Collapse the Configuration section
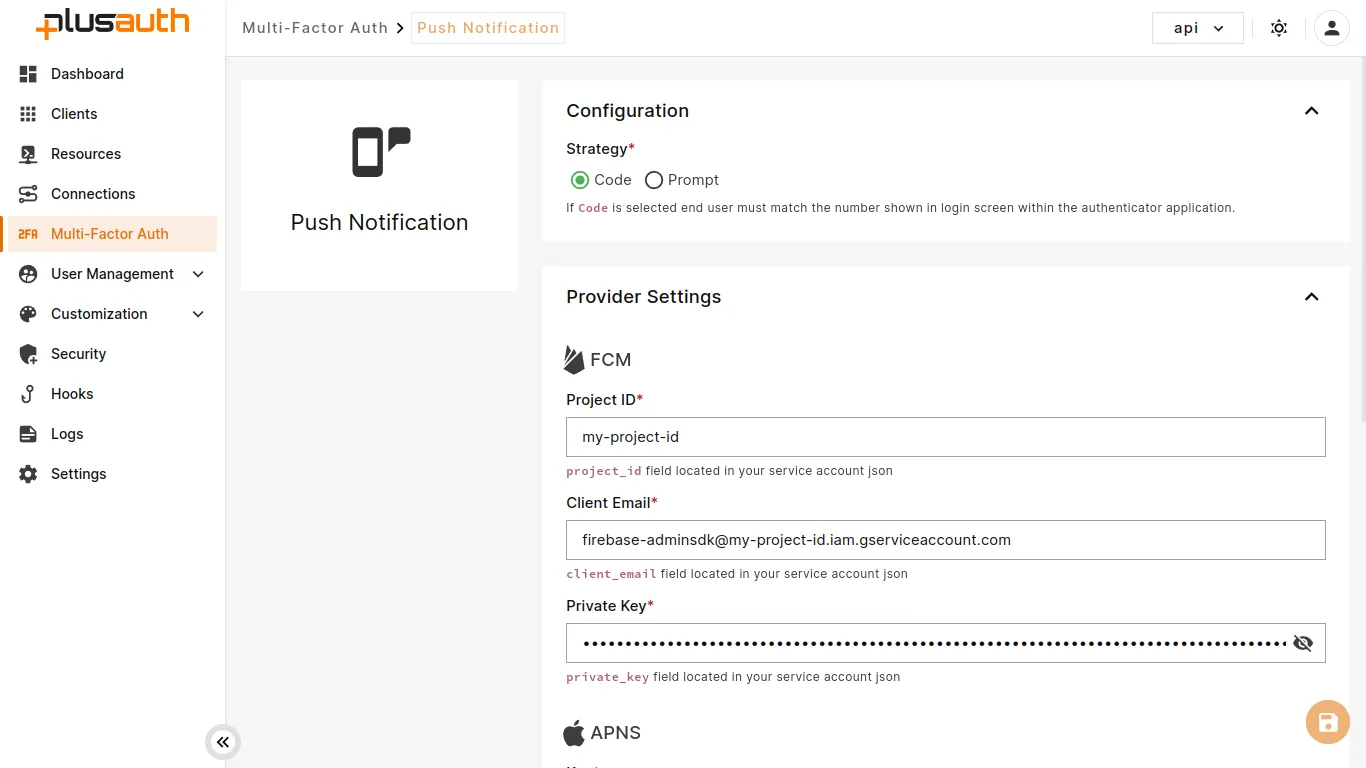Image resolution: width=1366 pixels, height=768 pixels. tap(1311, 111)
